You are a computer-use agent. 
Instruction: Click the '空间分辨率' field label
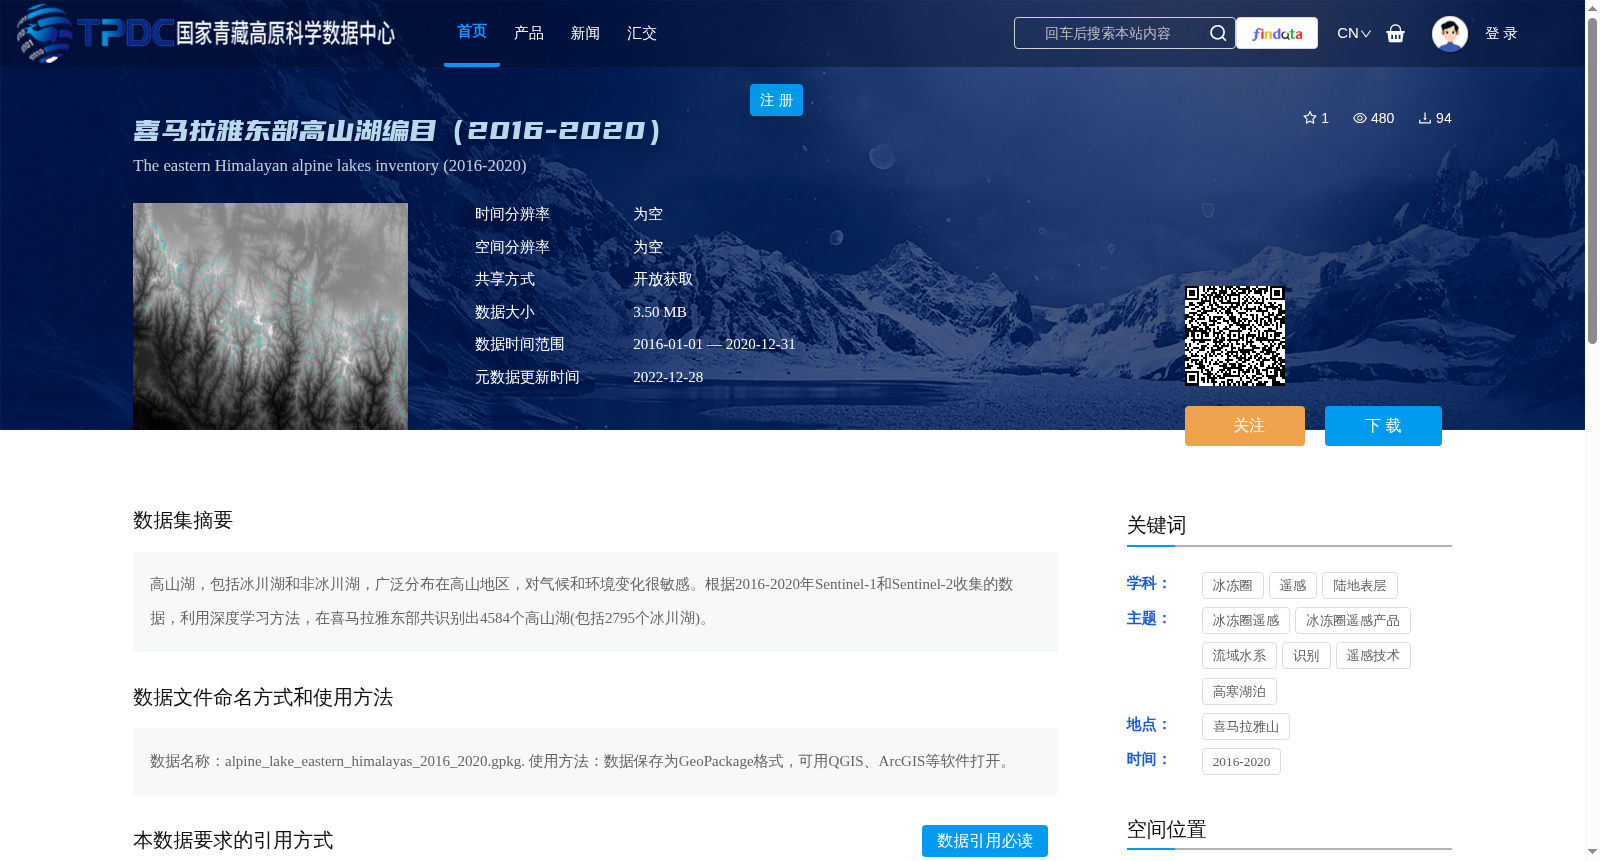[x=512, y=247]
